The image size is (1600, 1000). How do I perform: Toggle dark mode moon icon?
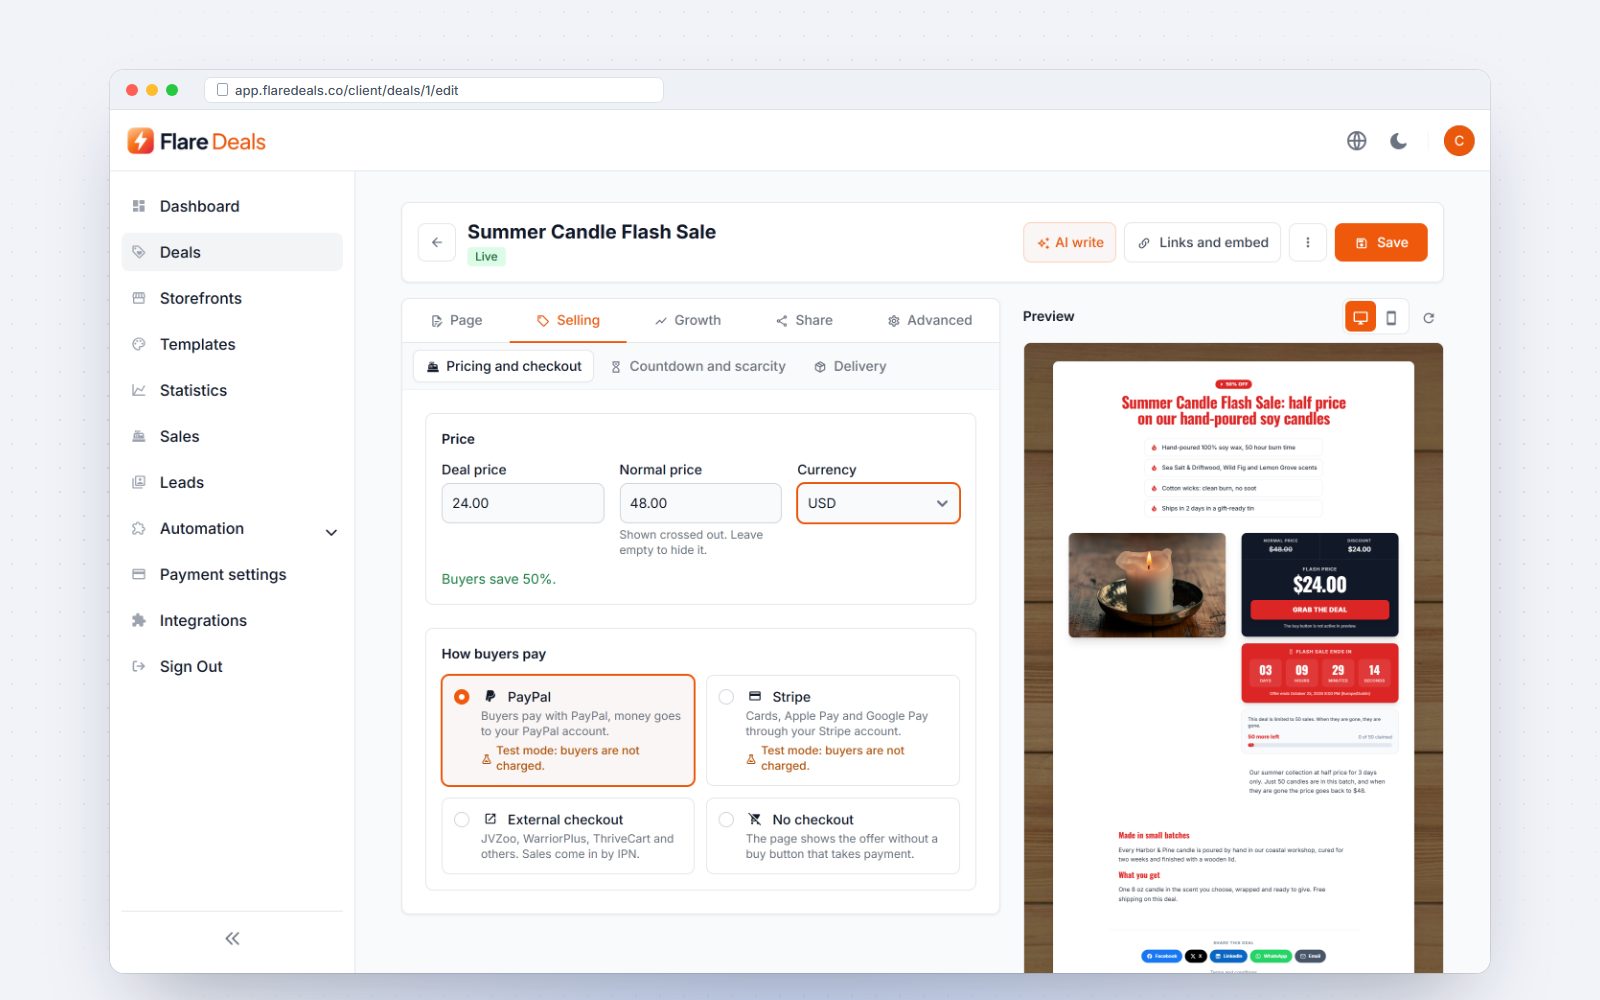point(1399,141)
